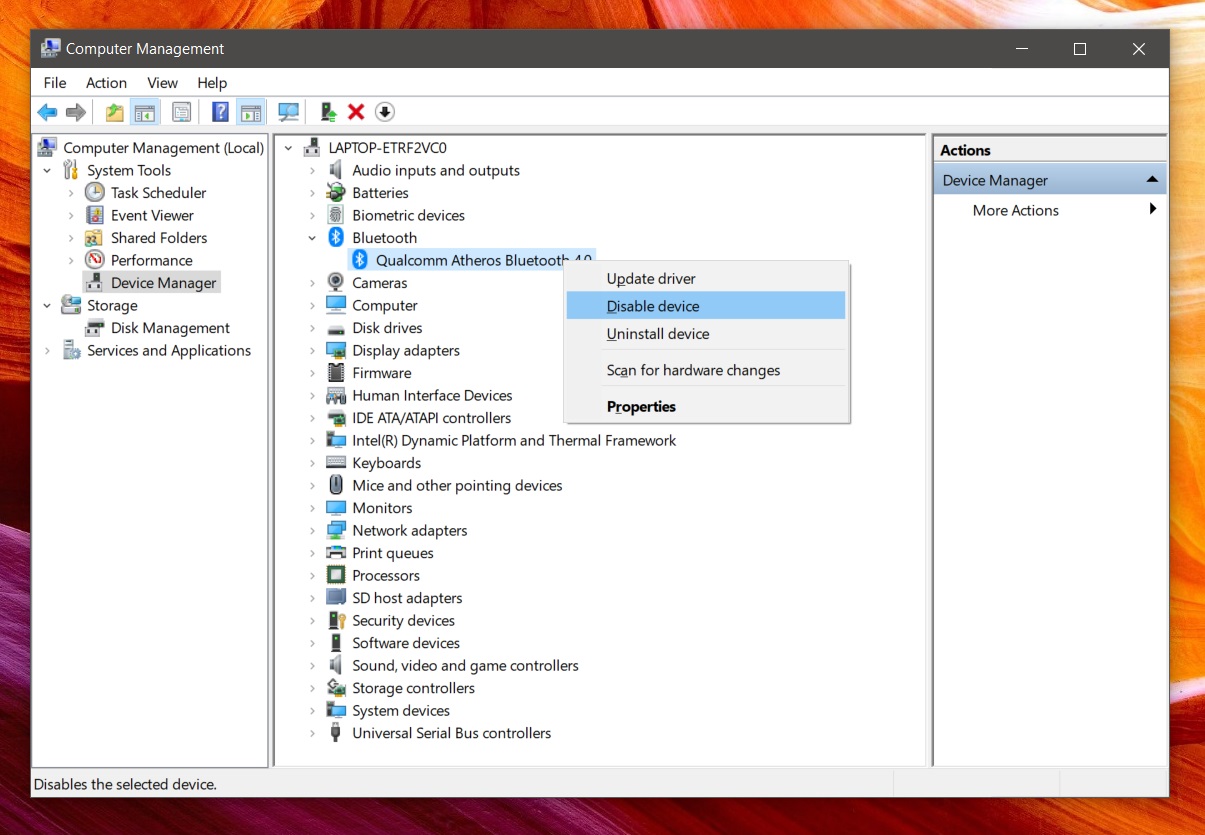The height and width of the screenshot is (835, 1205).
Task: Toggle Show/Hide Console Tree toolbar icon
Action: 145,112
